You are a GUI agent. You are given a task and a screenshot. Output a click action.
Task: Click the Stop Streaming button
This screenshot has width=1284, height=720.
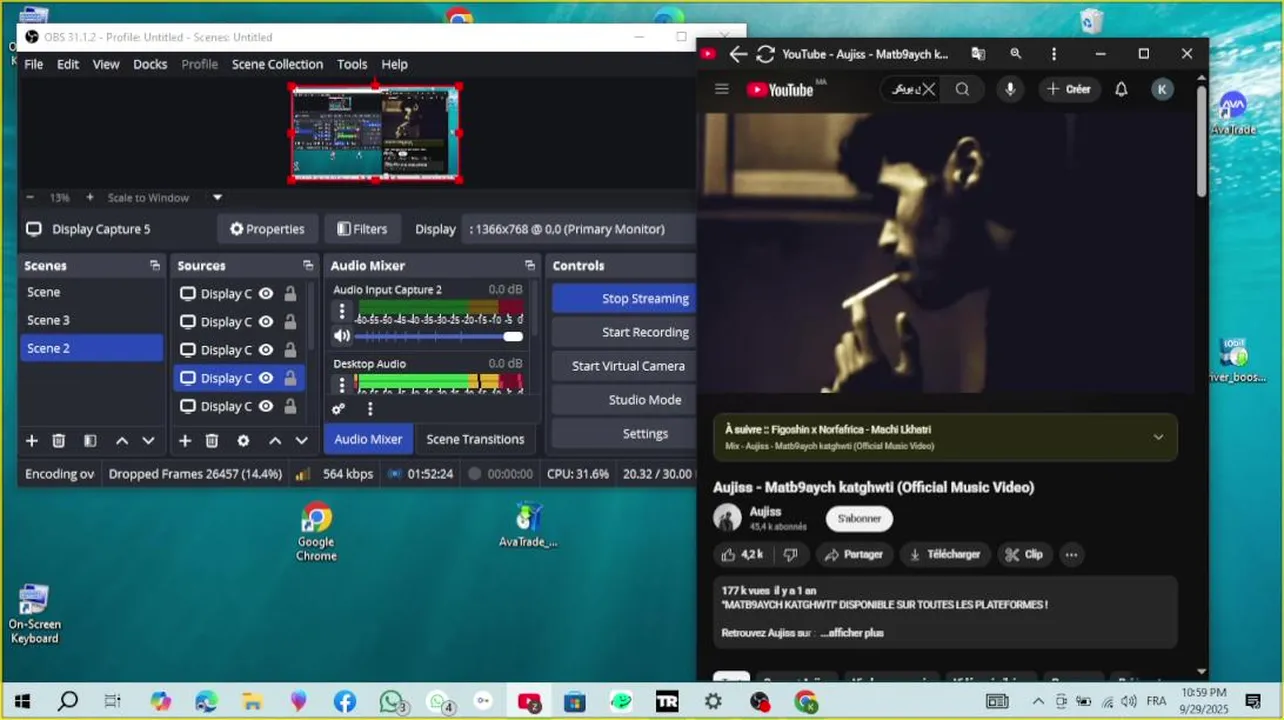(x=624, y=298)
